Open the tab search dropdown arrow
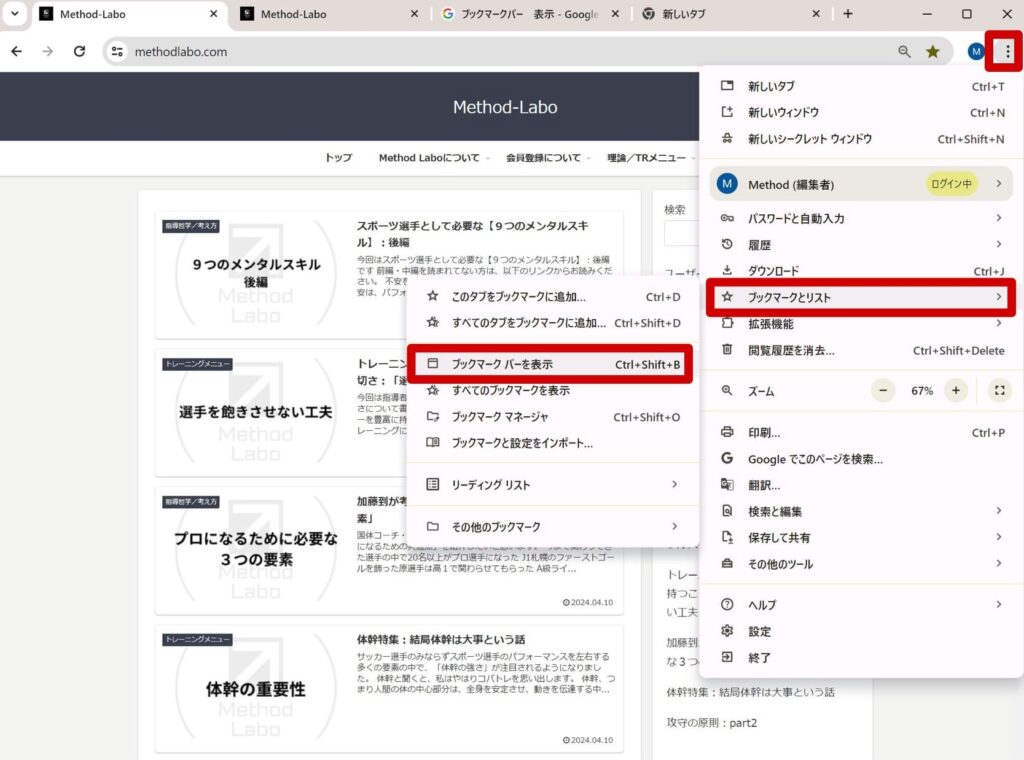Screen dimensions: 1024x760 point(14,14)
